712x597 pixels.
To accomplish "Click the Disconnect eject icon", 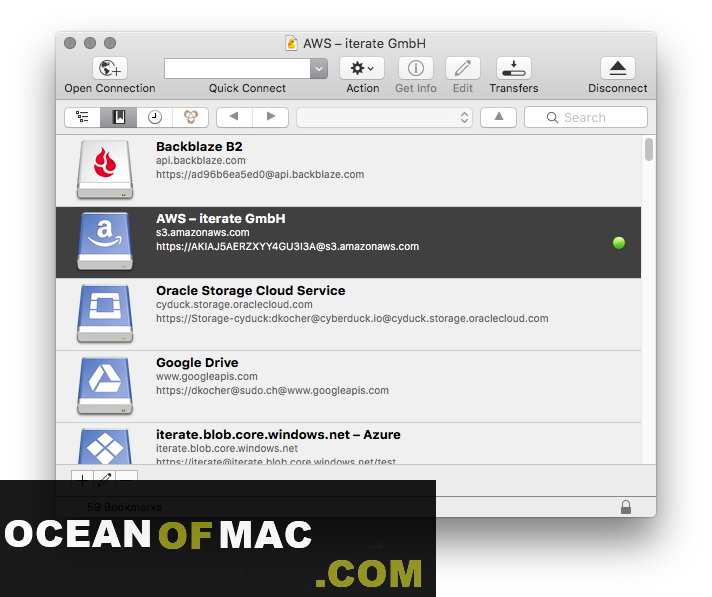I will (x=618, y=68).
